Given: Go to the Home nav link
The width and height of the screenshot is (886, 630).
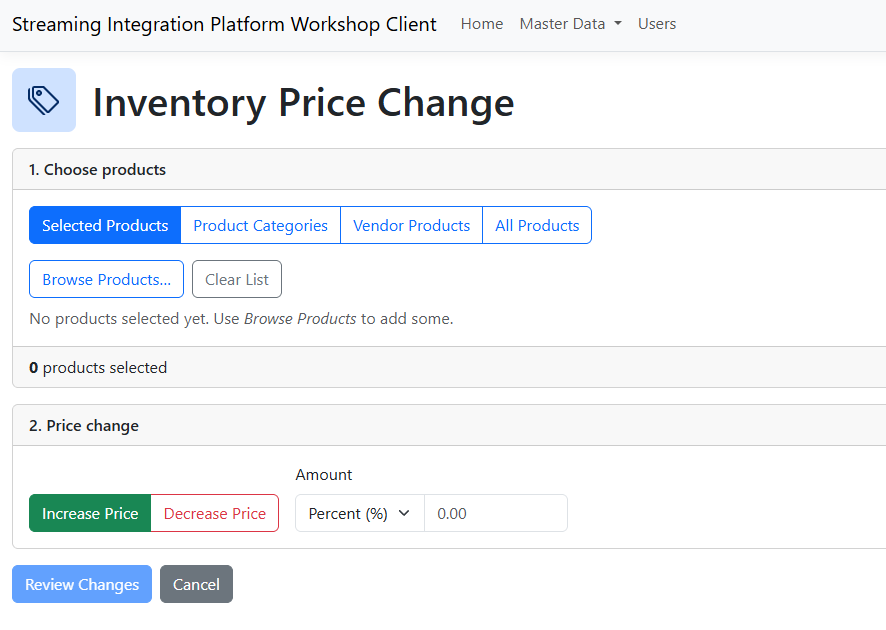Looking at the screenshot, I should pyautogui.click(x=481, y=24).
